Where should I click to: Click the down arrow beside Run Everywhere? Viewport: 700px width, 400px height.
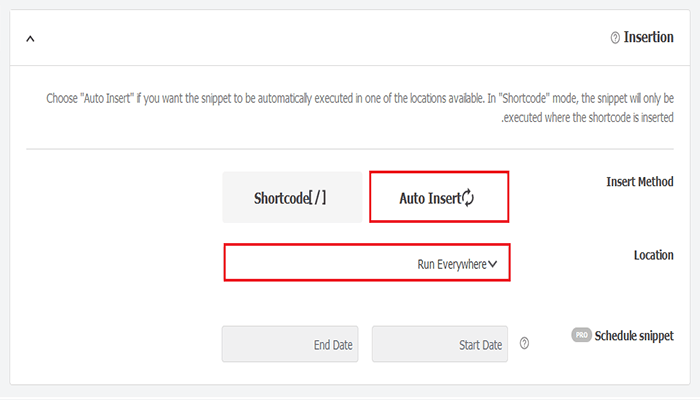(493, 264)
